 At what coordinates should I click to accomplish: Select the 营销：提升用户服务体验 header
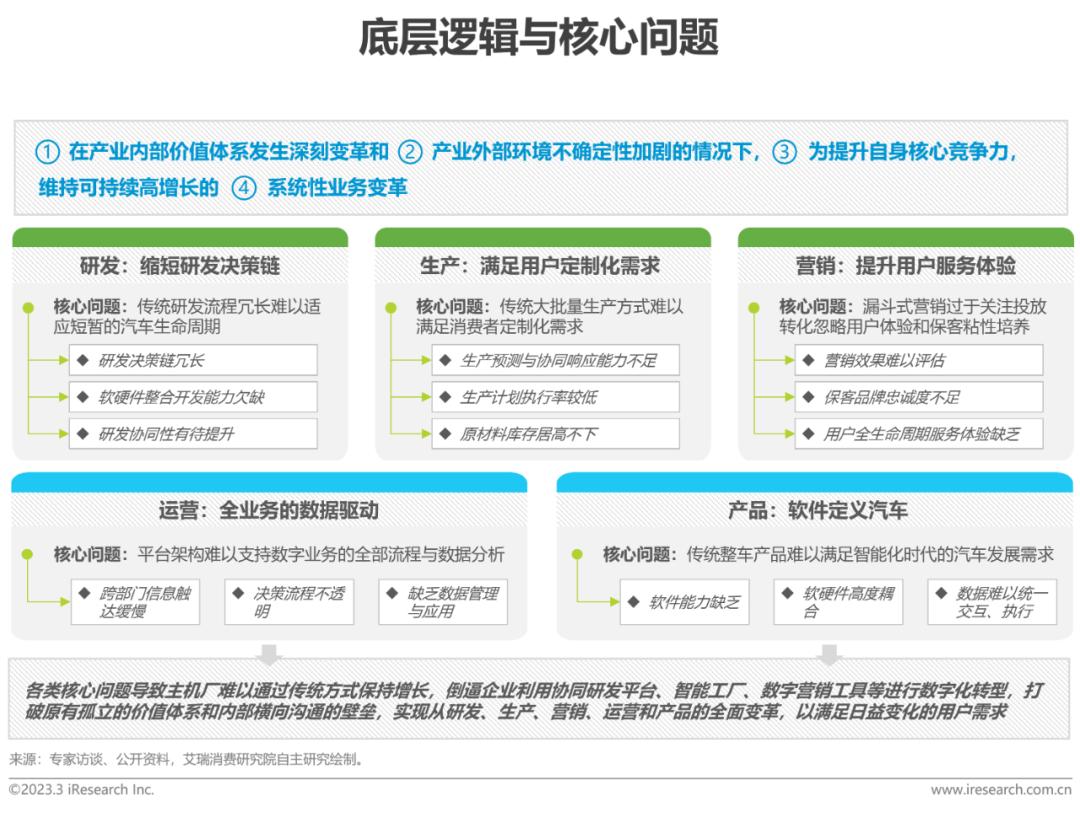[905, 266]
